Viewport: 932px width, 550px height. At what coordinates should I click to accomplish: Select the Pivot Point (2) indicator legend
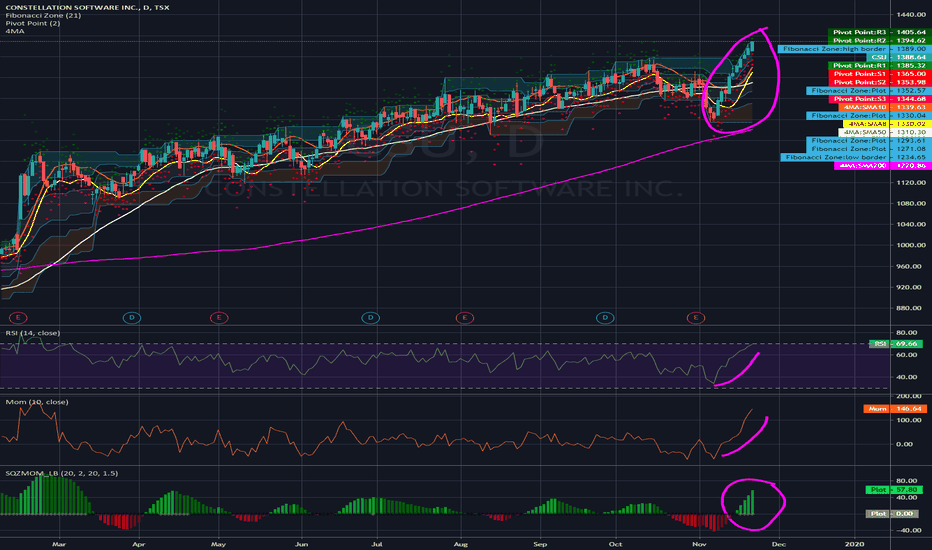33,23
